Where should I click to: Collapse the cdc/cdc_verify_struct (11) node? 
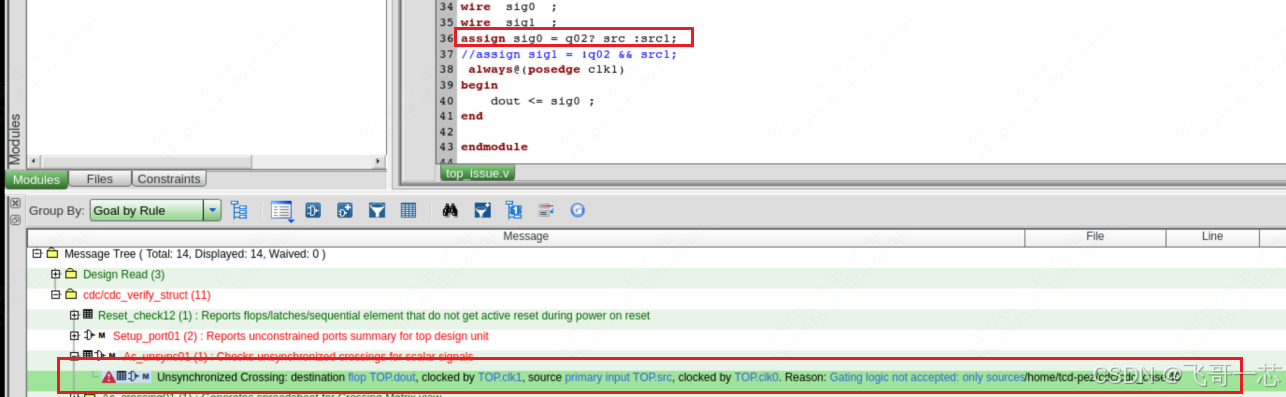point(56,295)
